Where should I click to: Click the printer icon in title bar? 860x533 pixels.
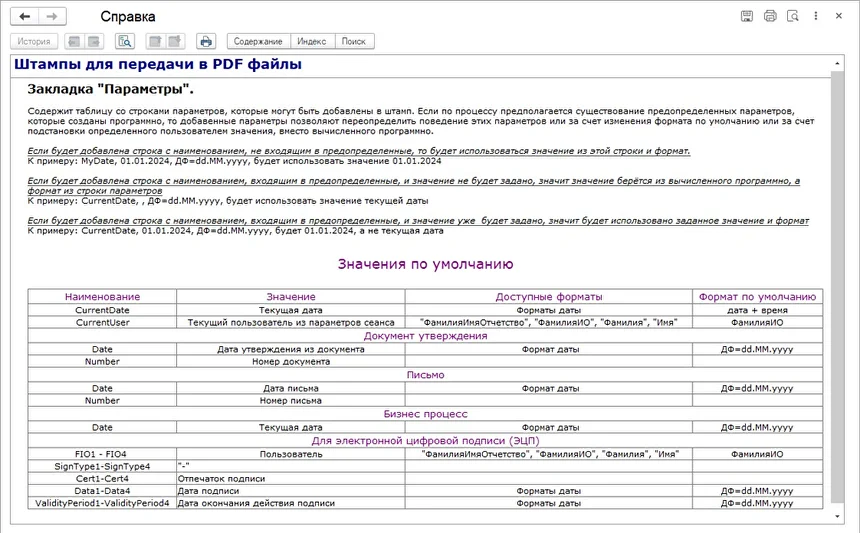[x=770, y=16]
